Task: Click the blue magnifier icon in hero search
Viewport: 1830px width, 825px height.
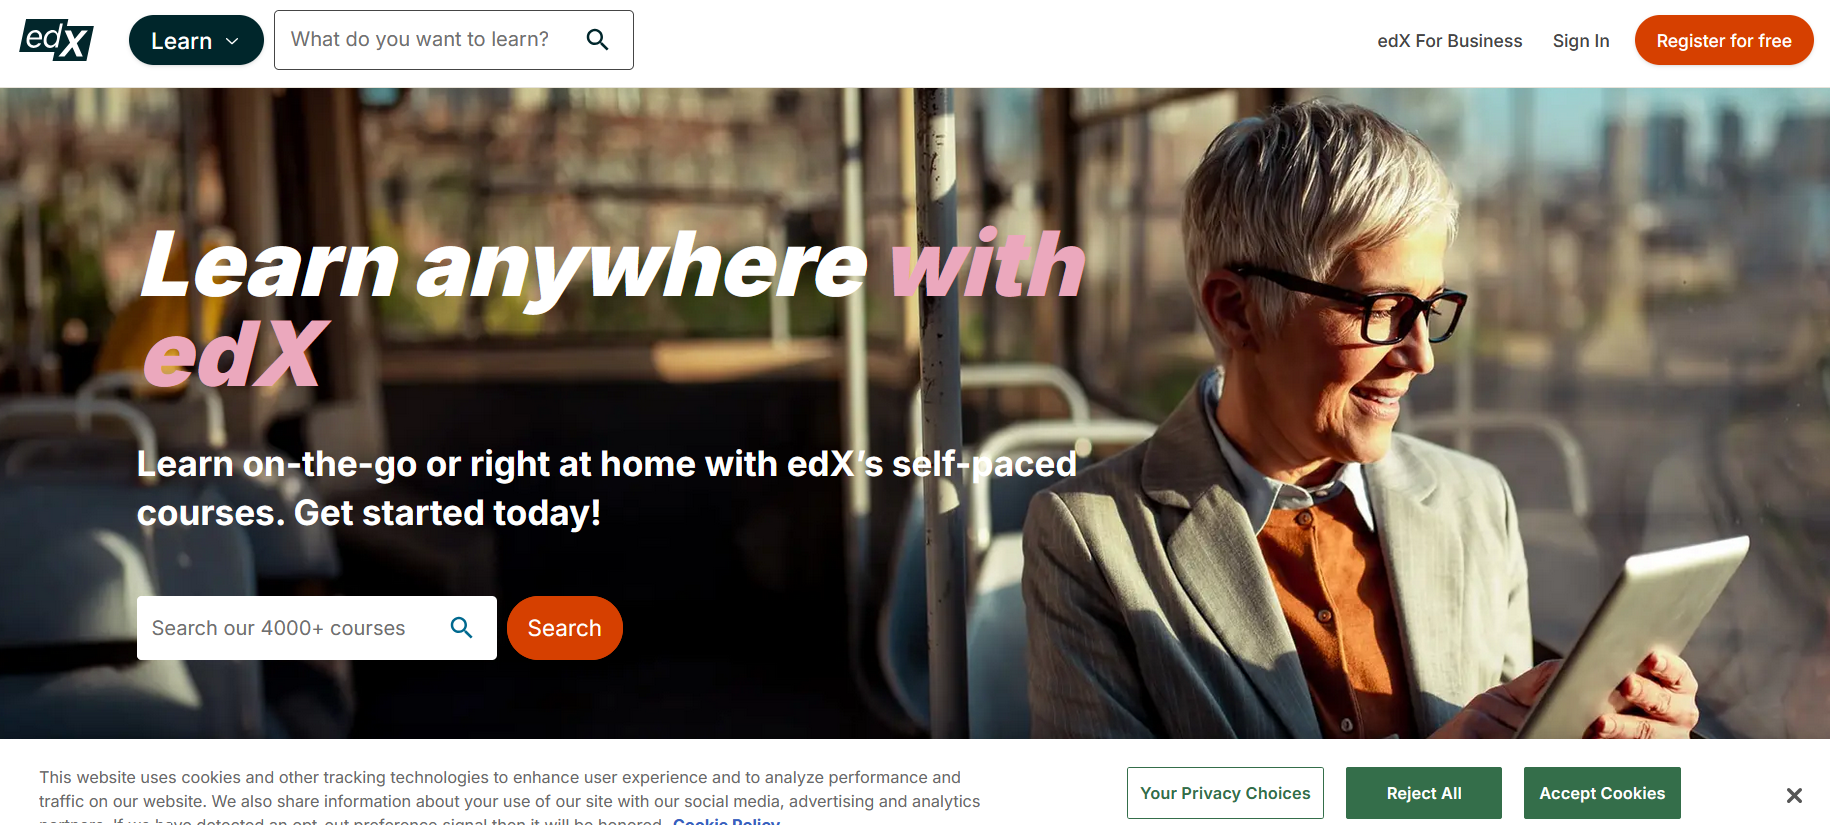Action: click(461, 627)
